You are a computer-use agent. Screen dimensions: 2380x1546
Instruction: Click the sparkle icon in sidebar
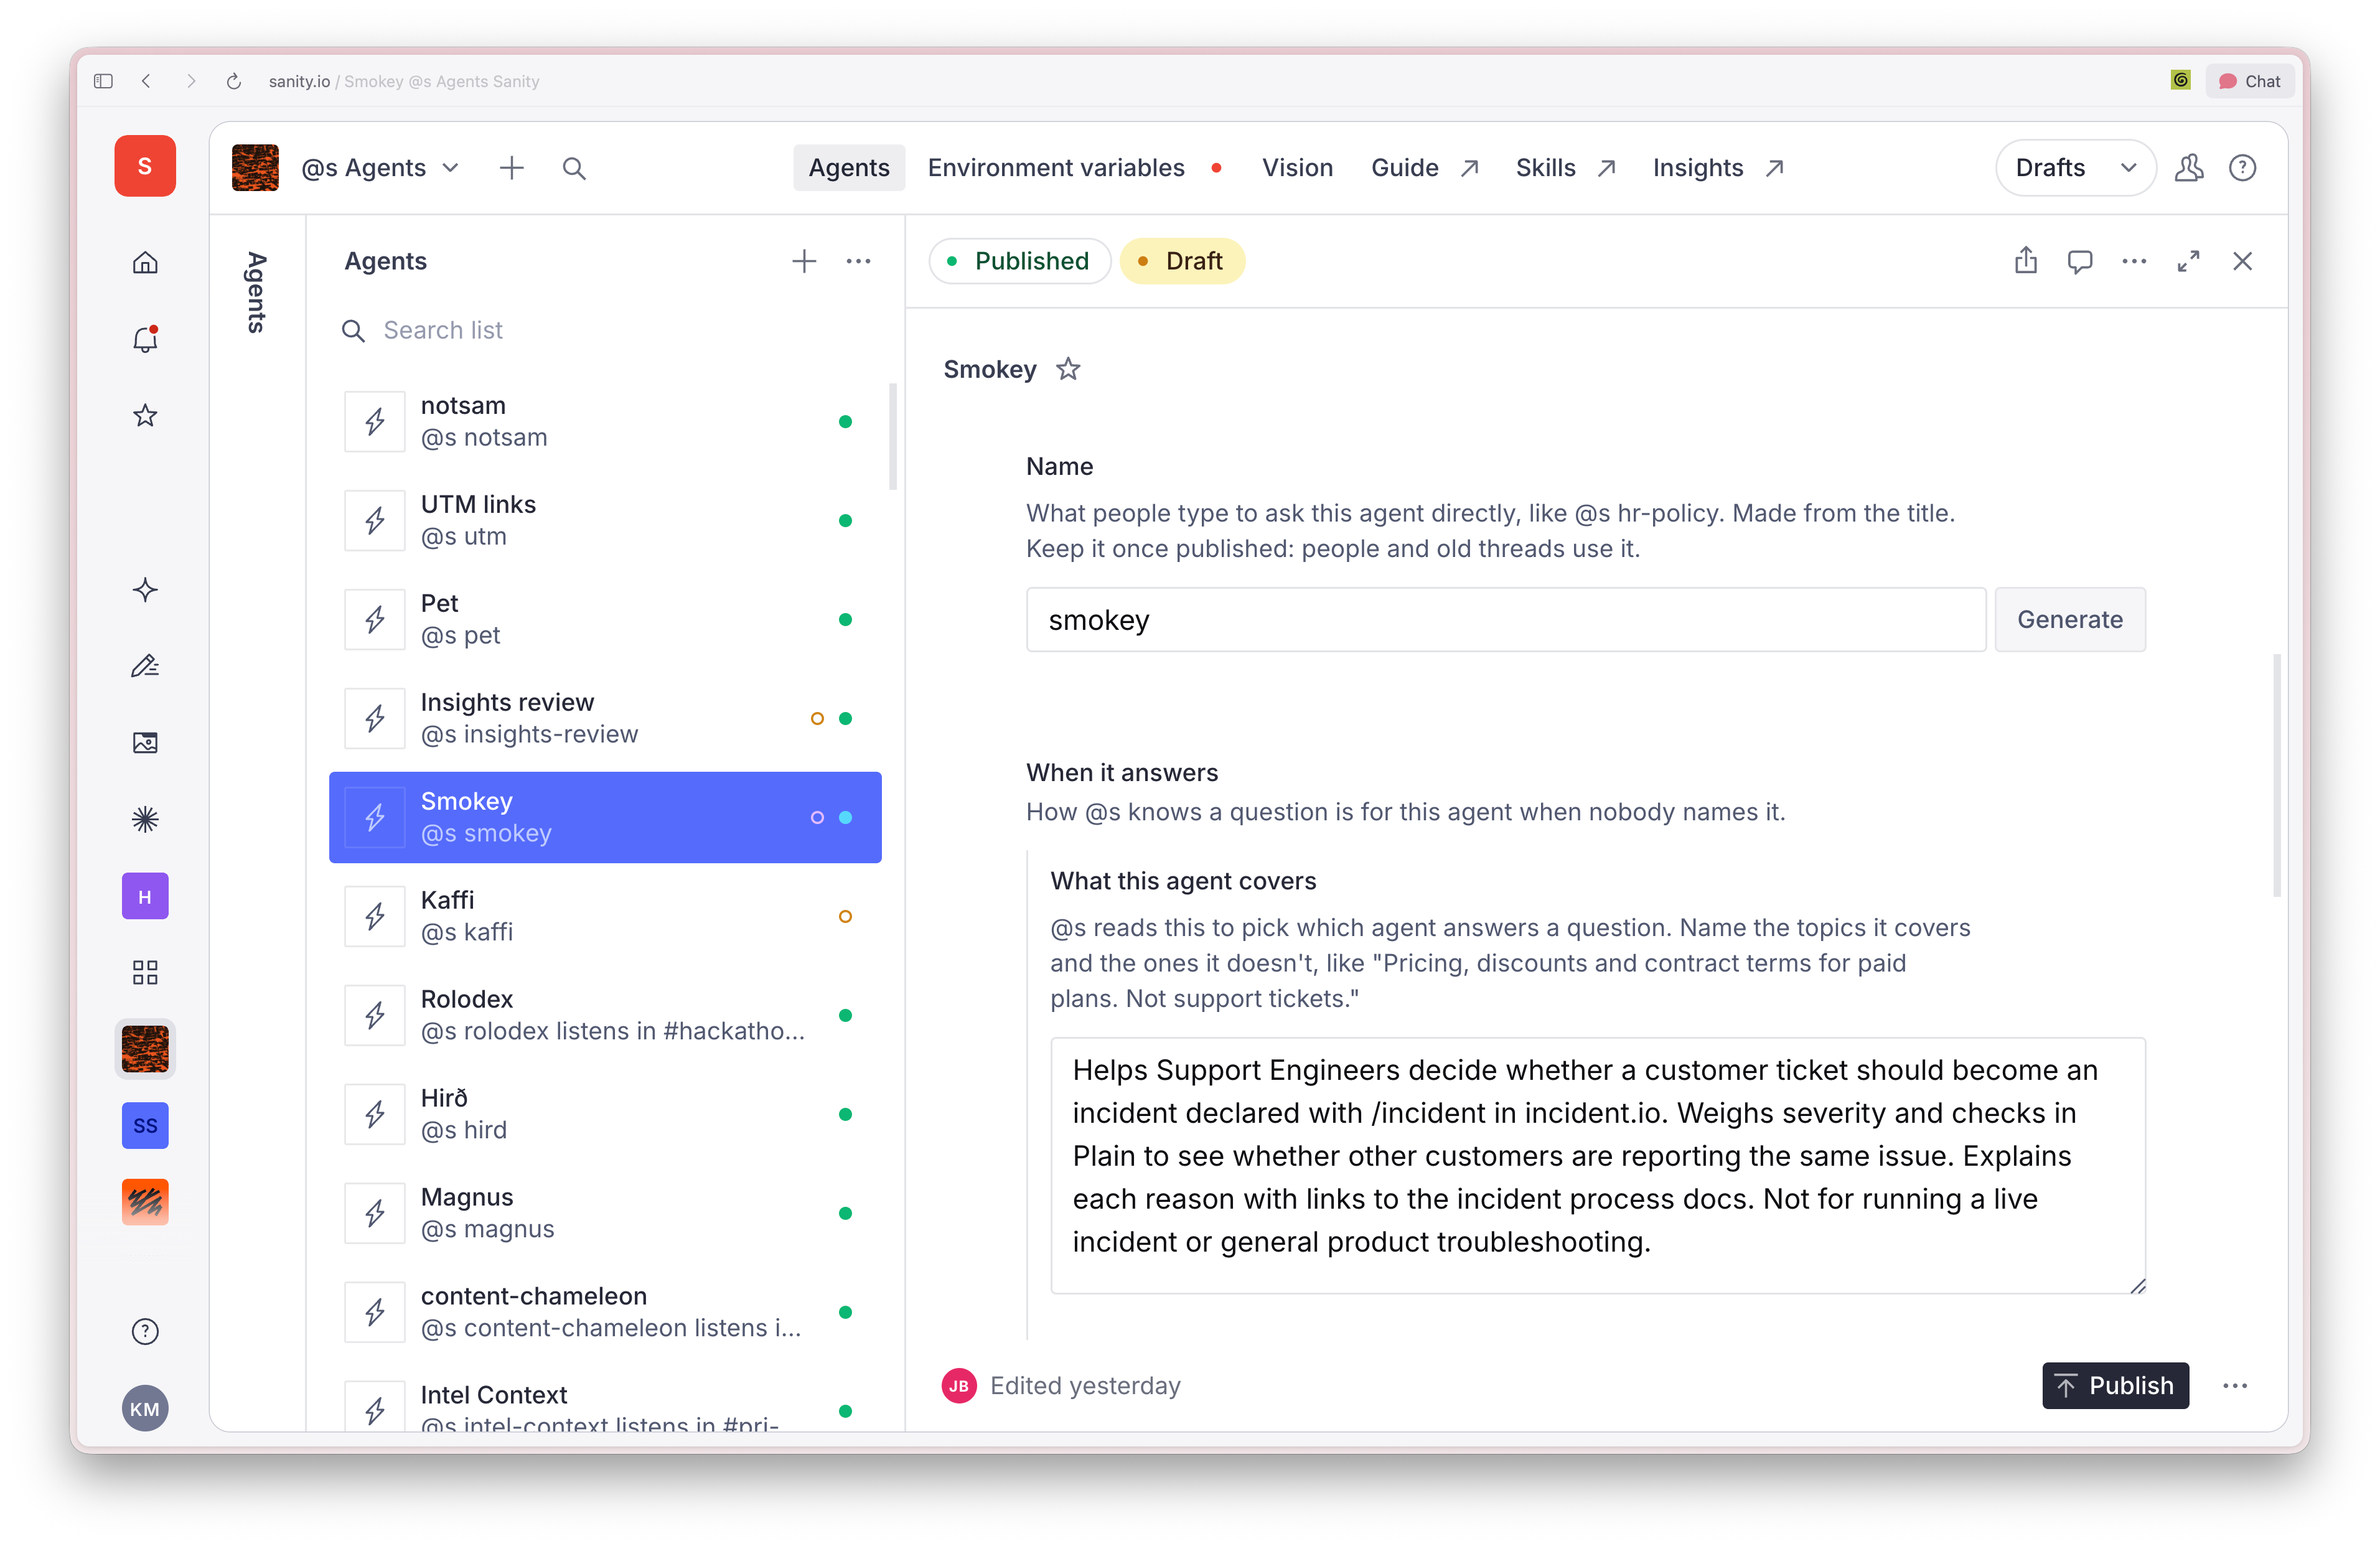click(x=145, y=590)
